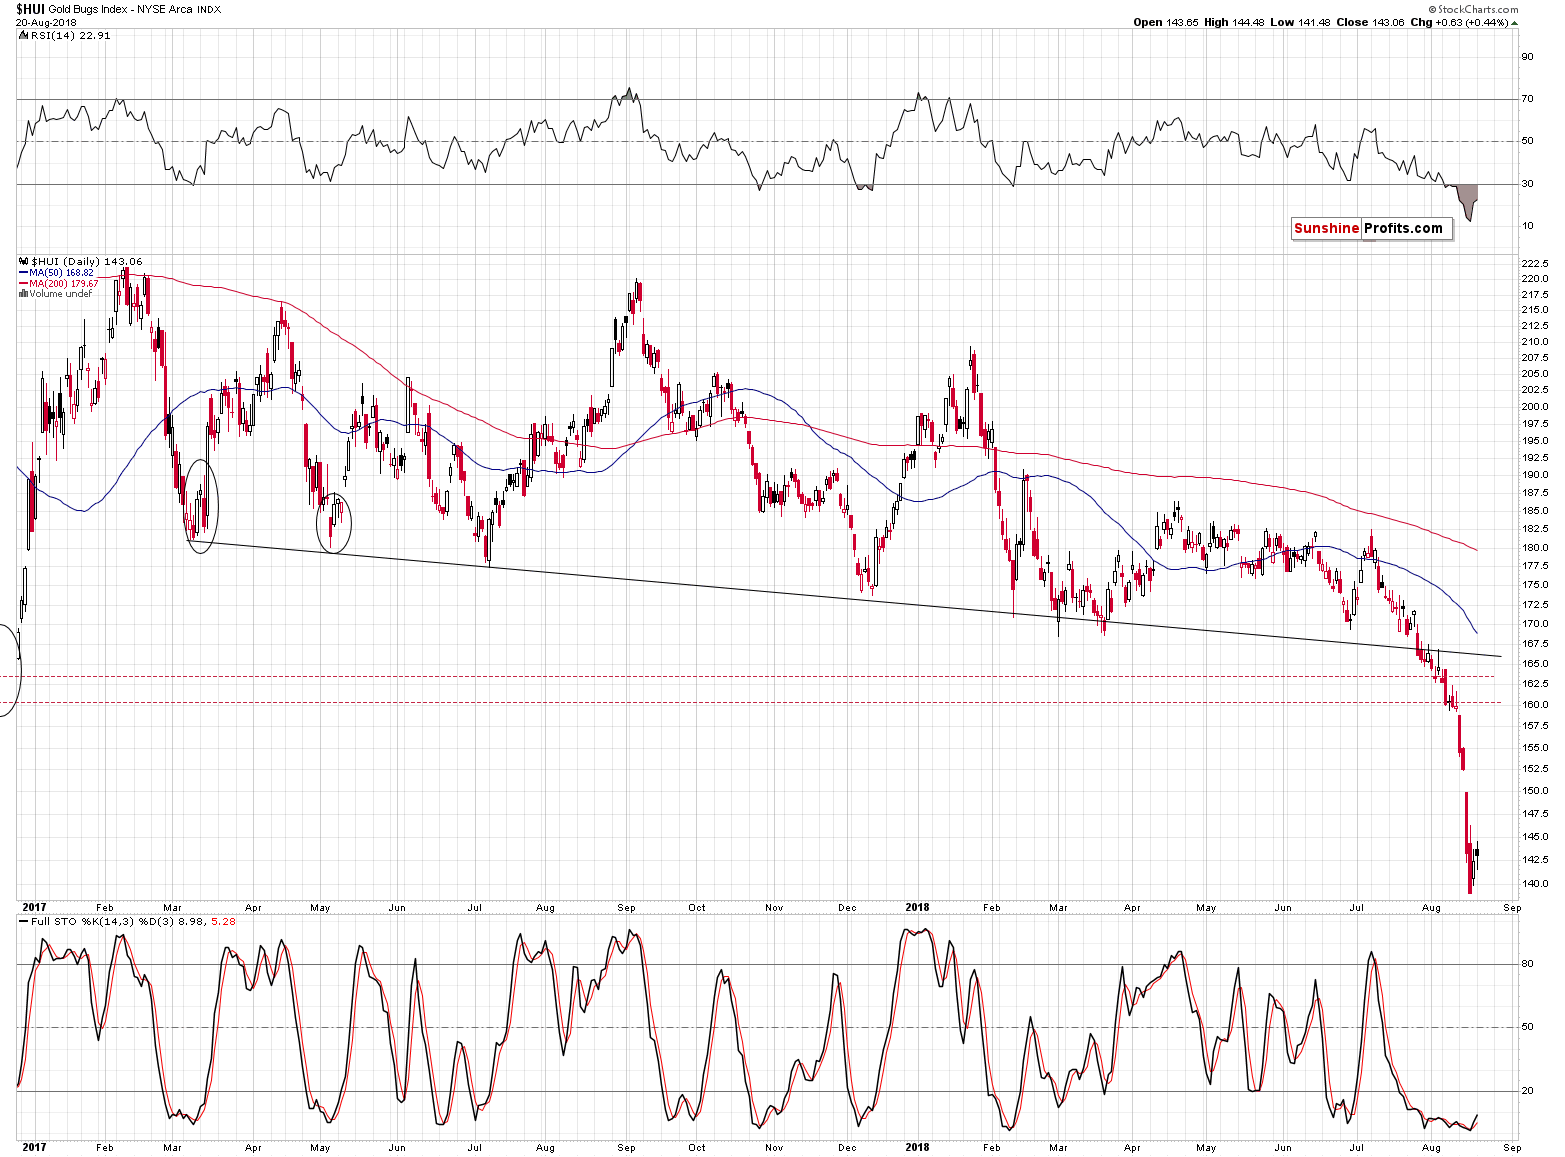Click the price axis label '155.0'
Screen dimensions: 1565x1157
click(x=1535, y=748)
